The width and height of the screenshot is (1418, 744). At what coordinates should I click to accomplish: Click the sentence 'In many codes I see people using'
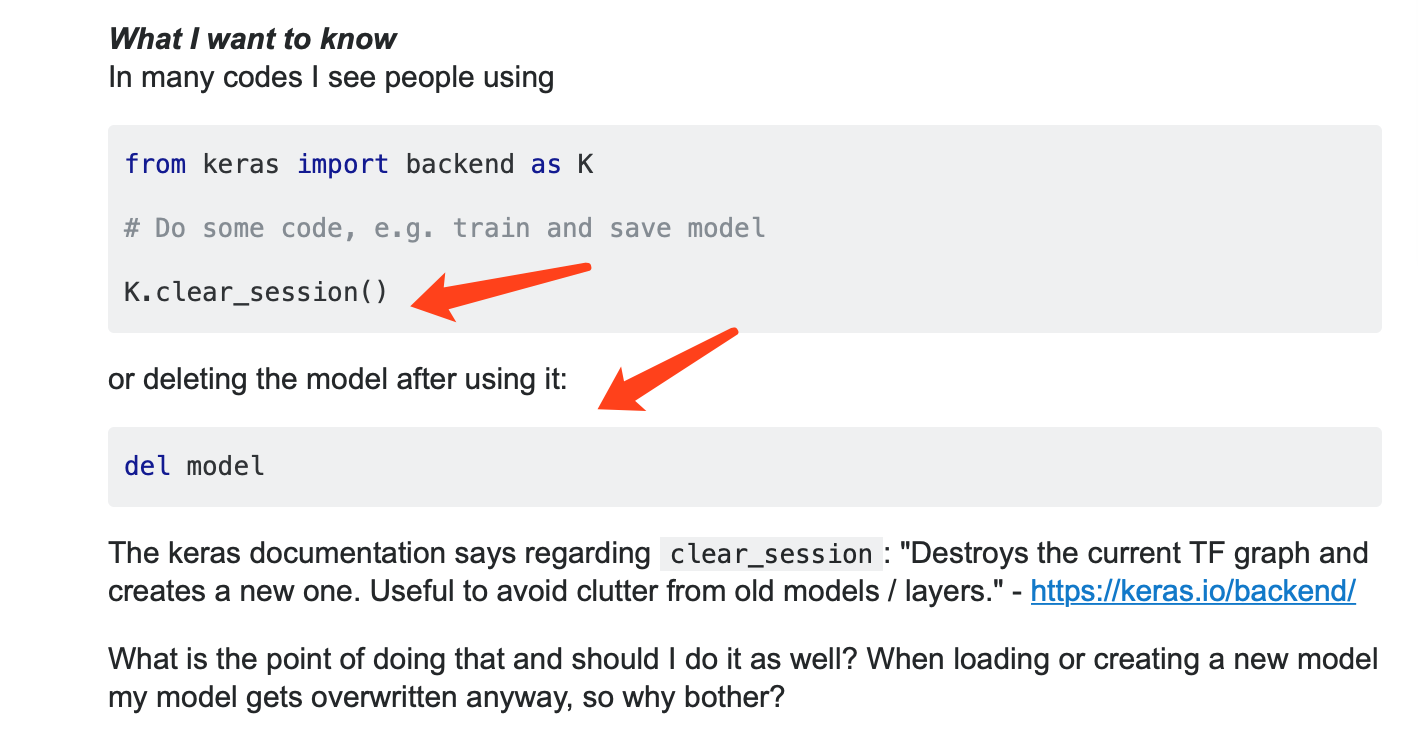331,77
